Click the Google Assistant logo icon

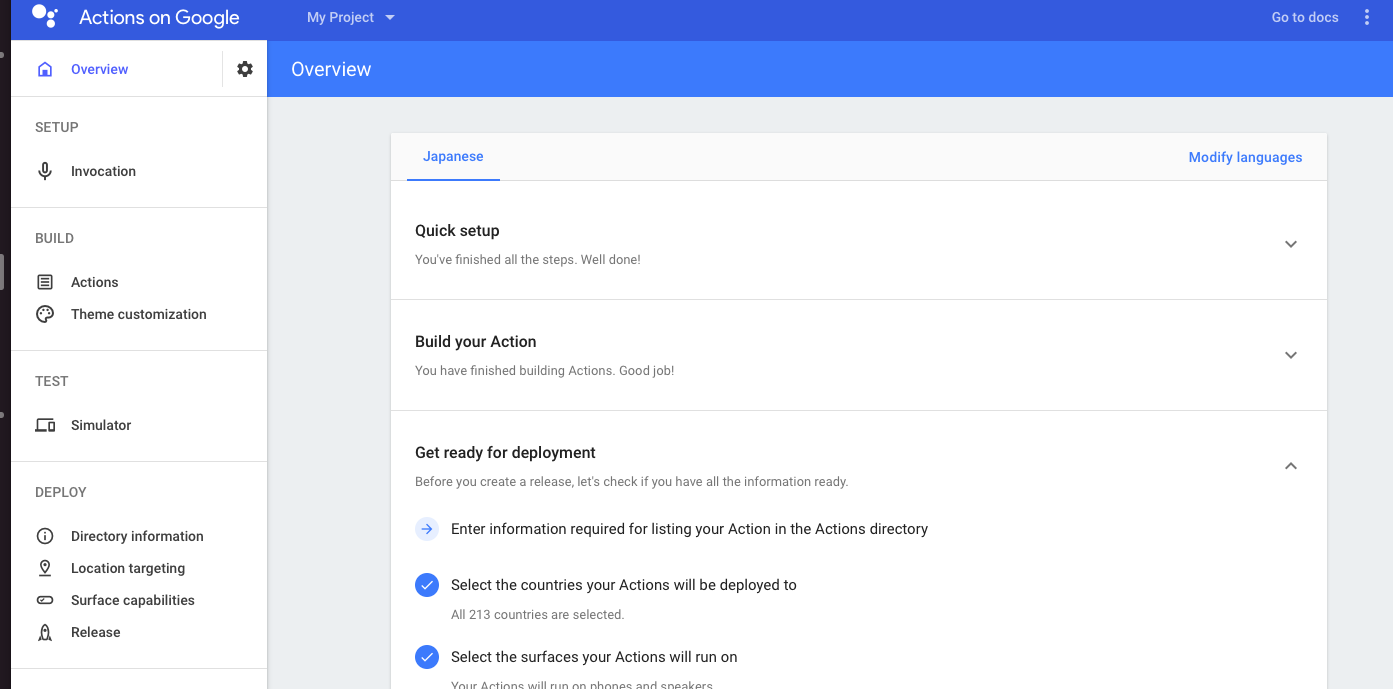[x=45, y=16]
